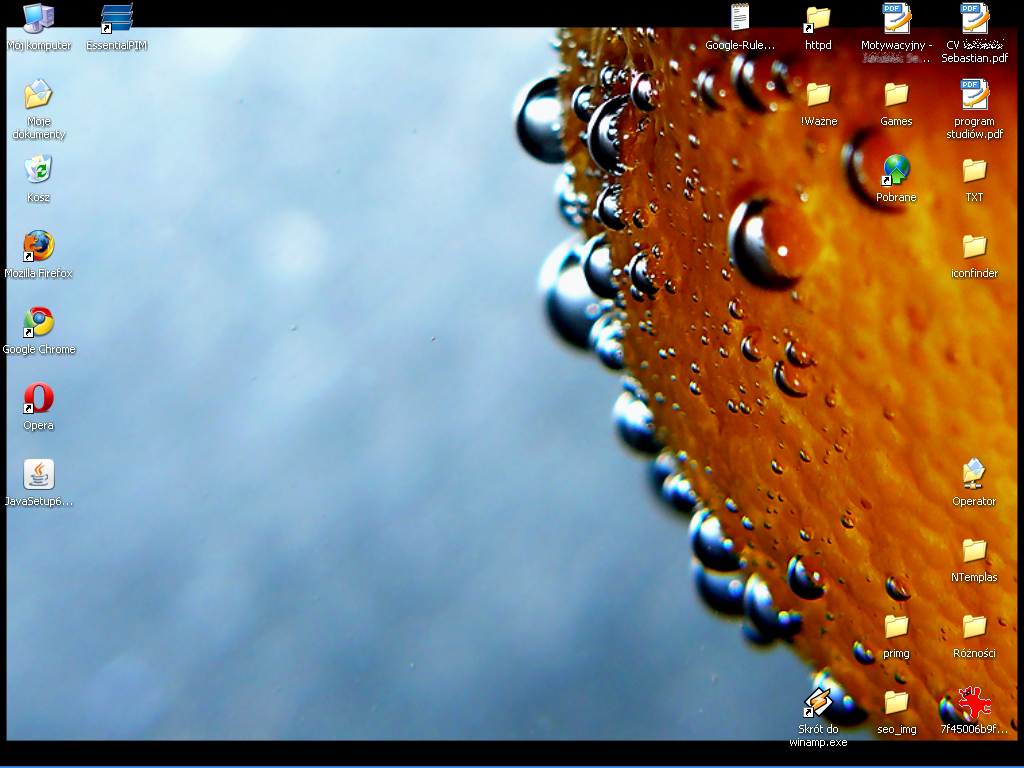Click the Opera browser shortcut
Viewport: 1024px width, 768px height.
(x=38, y=398)
